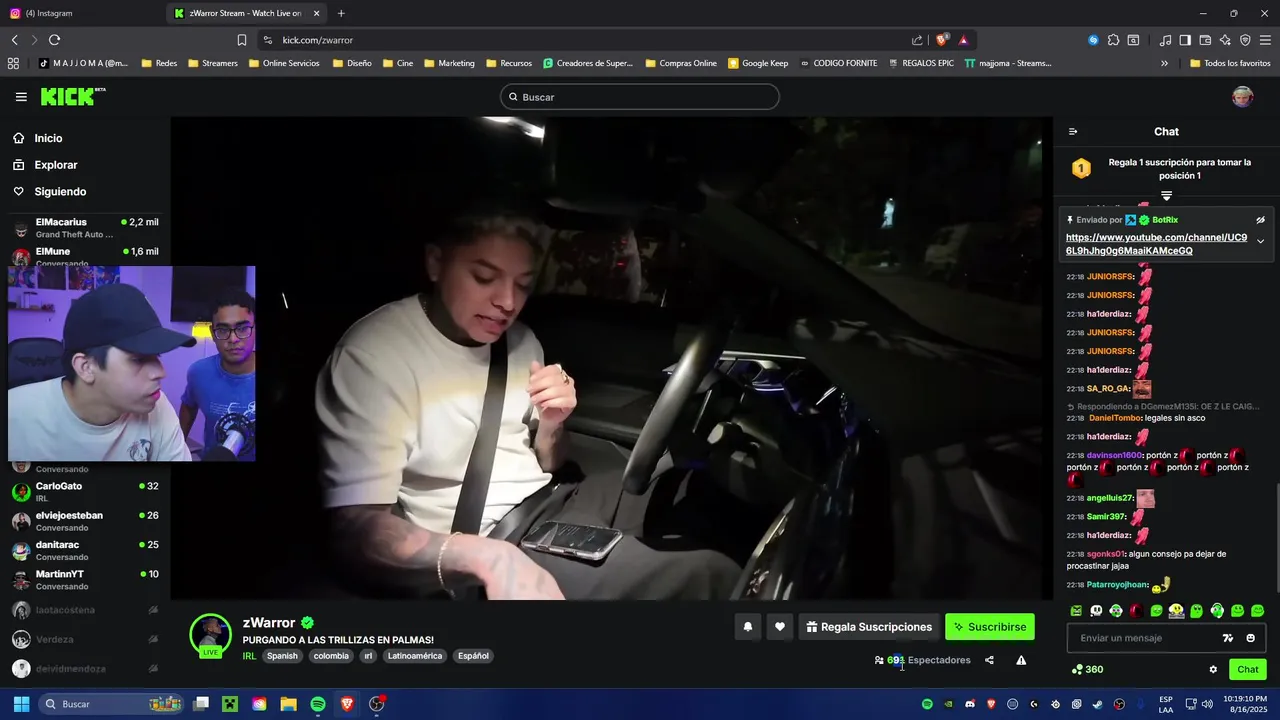Image resolution: width=1280 pixels, height=720 pixels.
Task: Open Todos los favoritos folder
Action: 1230,63
